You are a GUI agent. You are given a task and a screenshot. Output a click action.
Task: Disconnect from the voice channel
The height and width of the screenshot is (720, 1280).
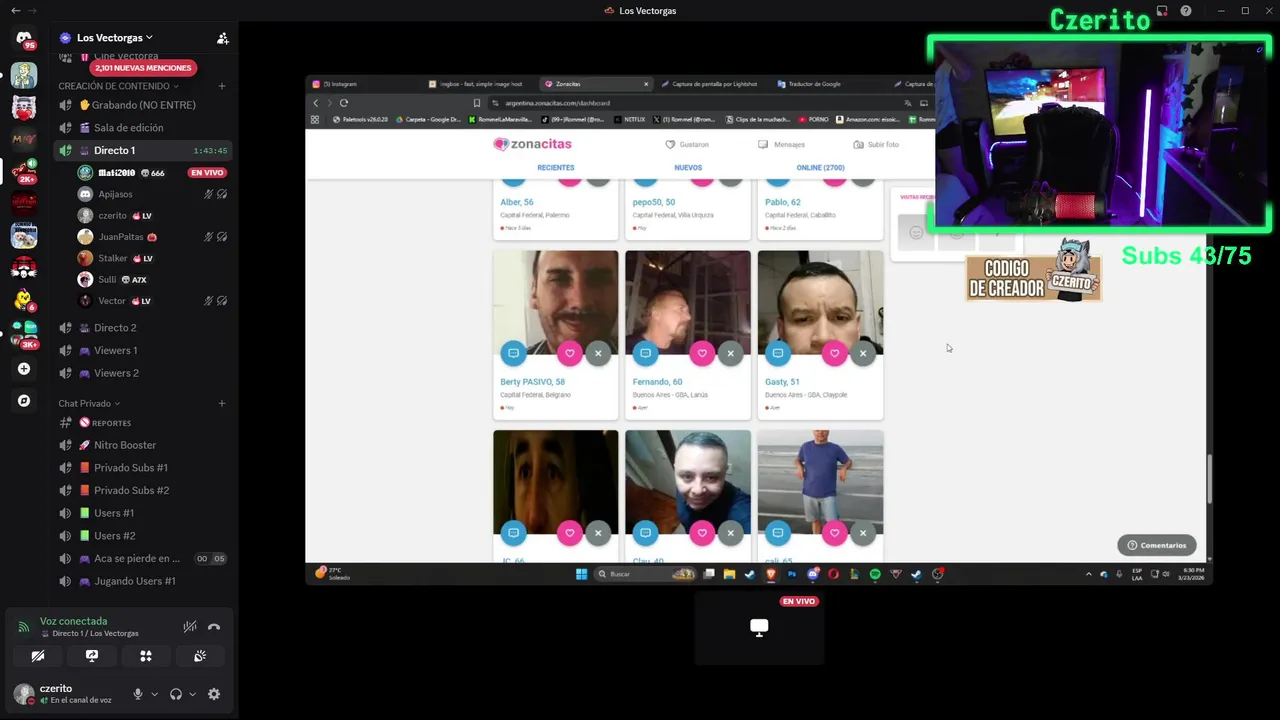(213, 627)
